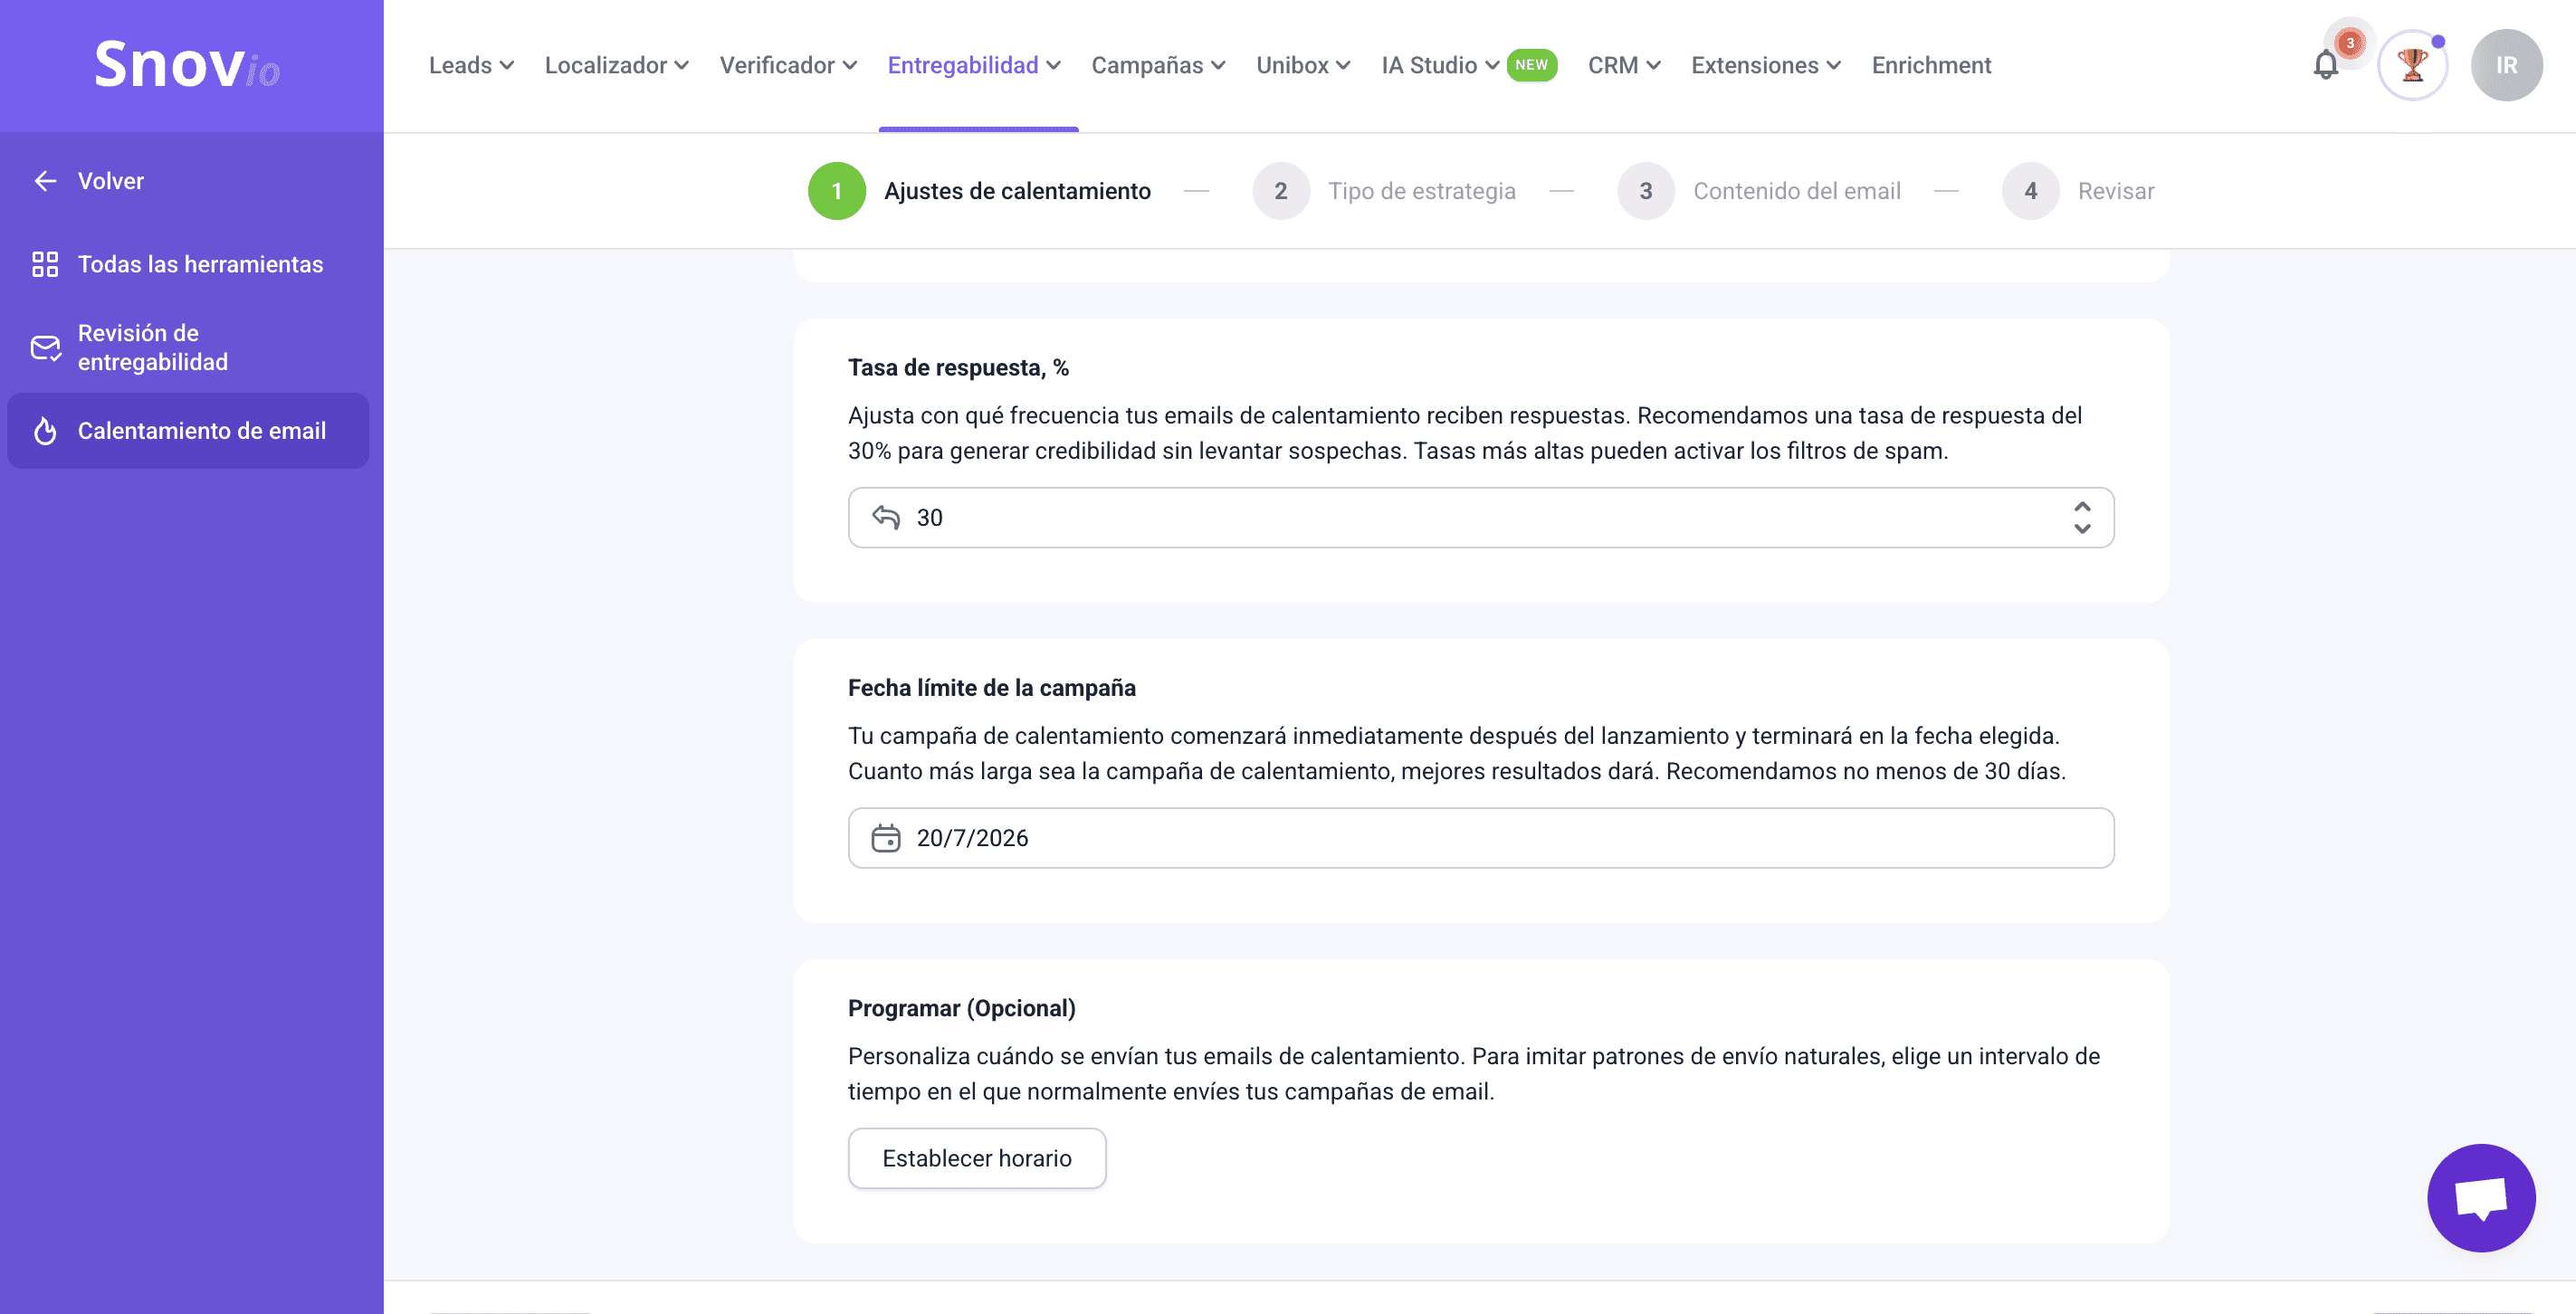Expand the Entregabilidad dropdown
The width and height of the screenshot is (2576, 1314).
[973, 64]
